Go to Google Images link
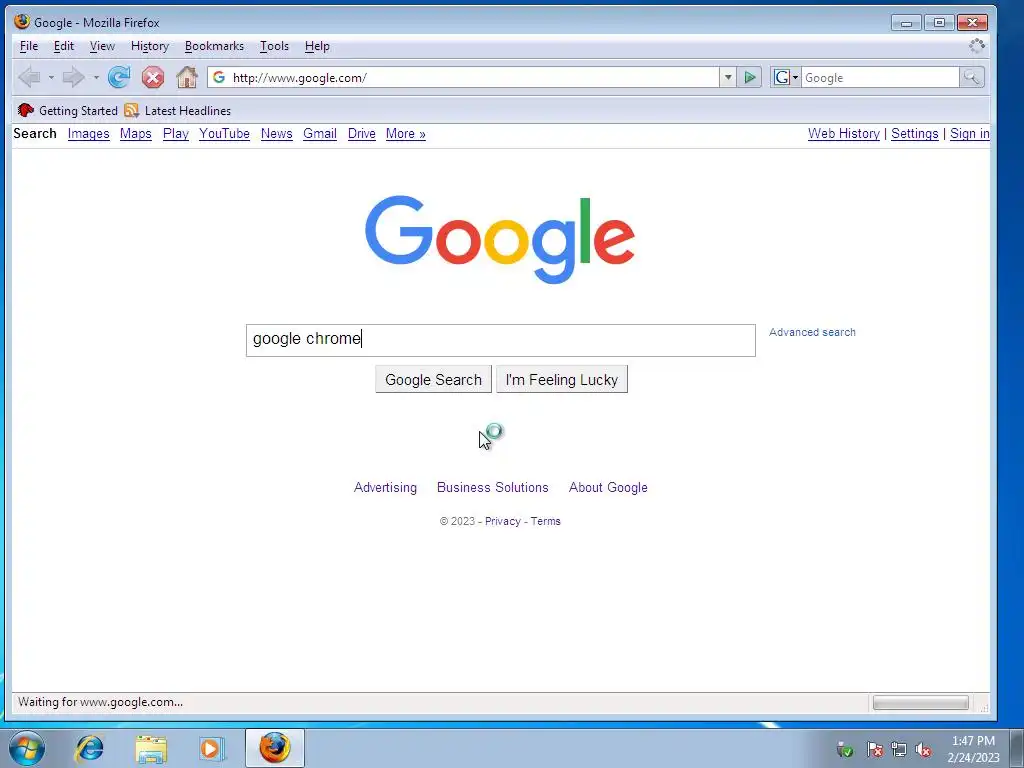 coord(88,133)
